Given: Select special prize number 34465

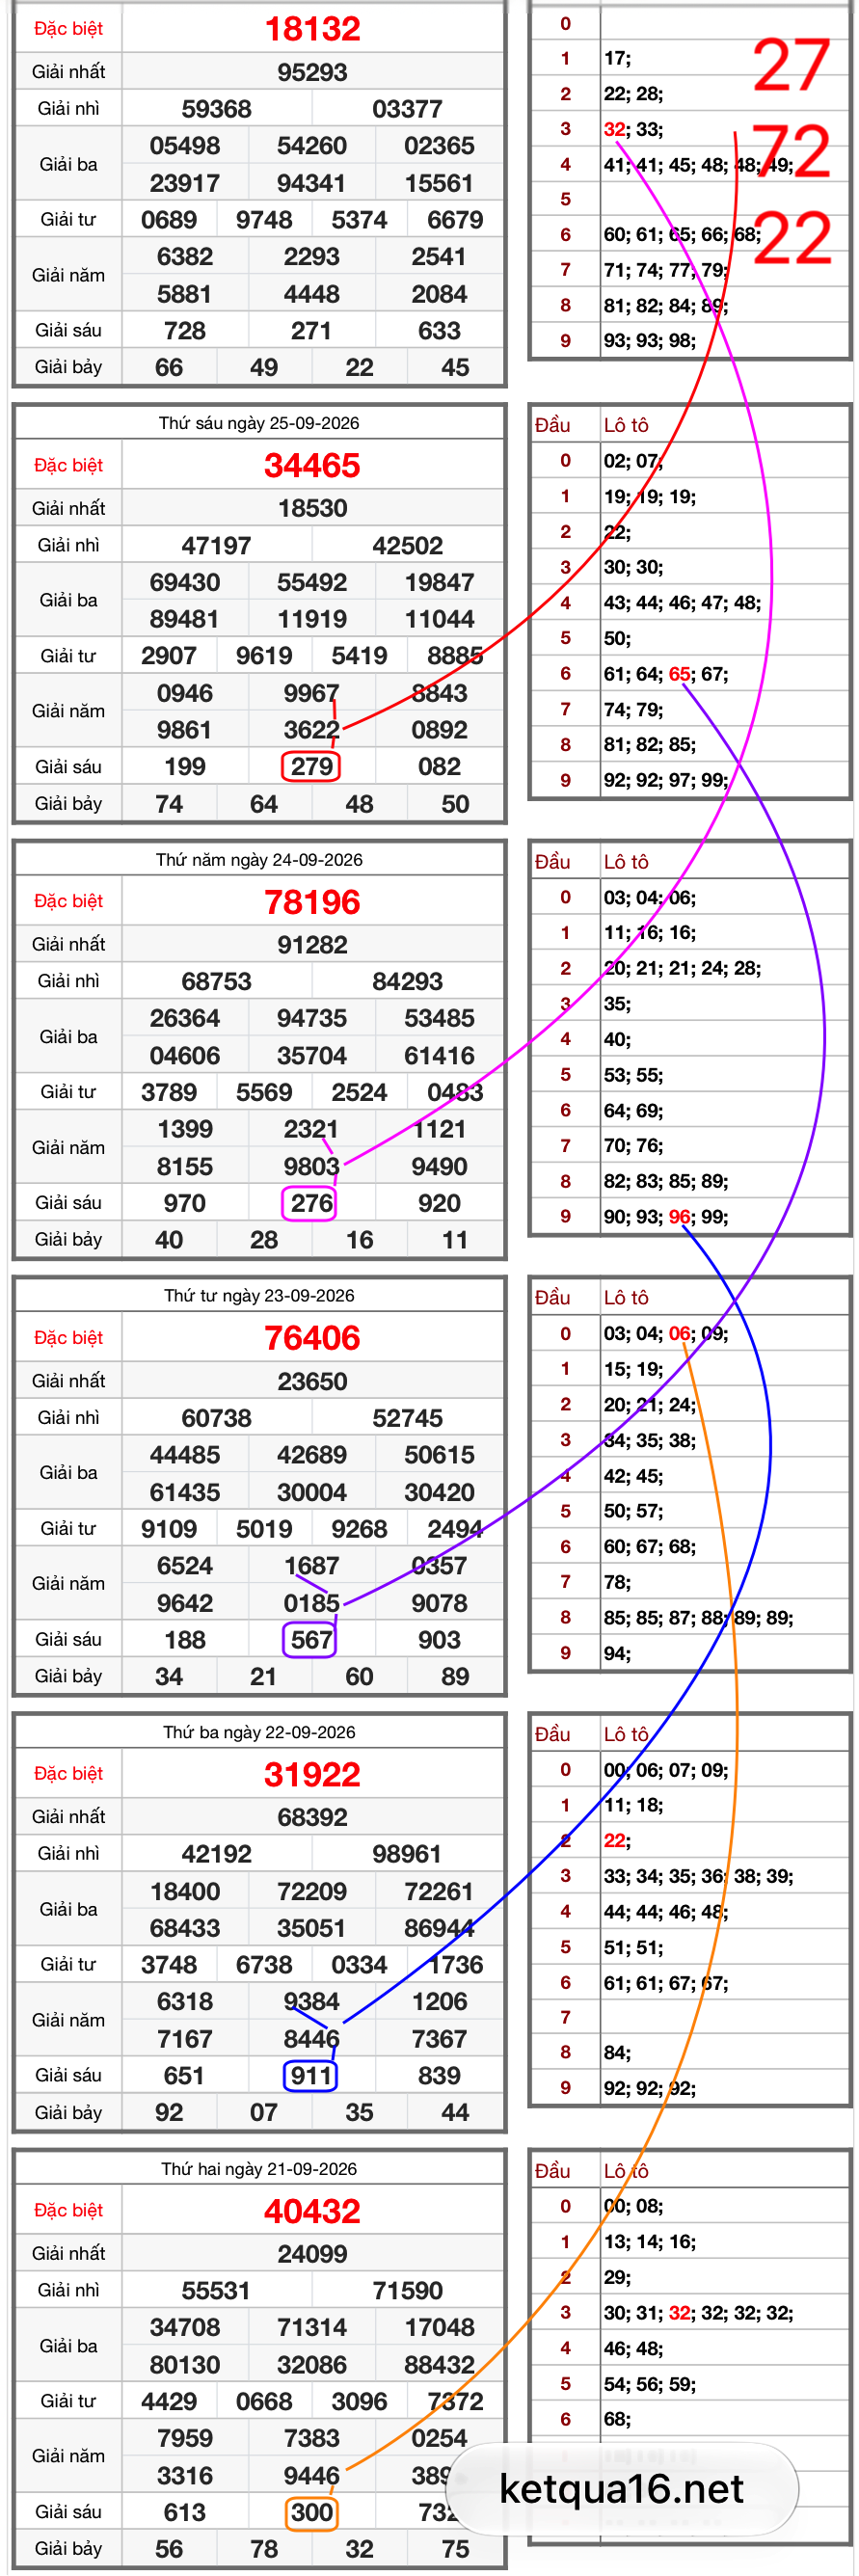Looking at the screenshot, I should click(312, 465).
